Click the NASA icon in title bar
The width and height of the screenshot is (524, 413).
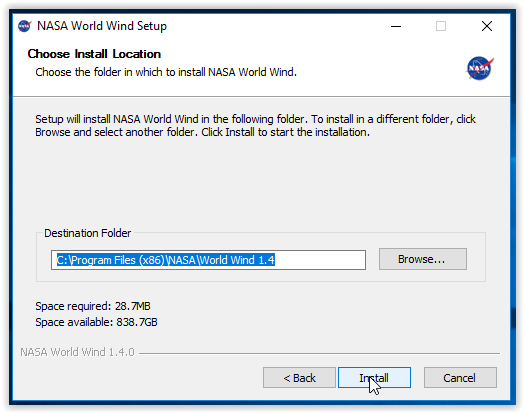(24, 26)
